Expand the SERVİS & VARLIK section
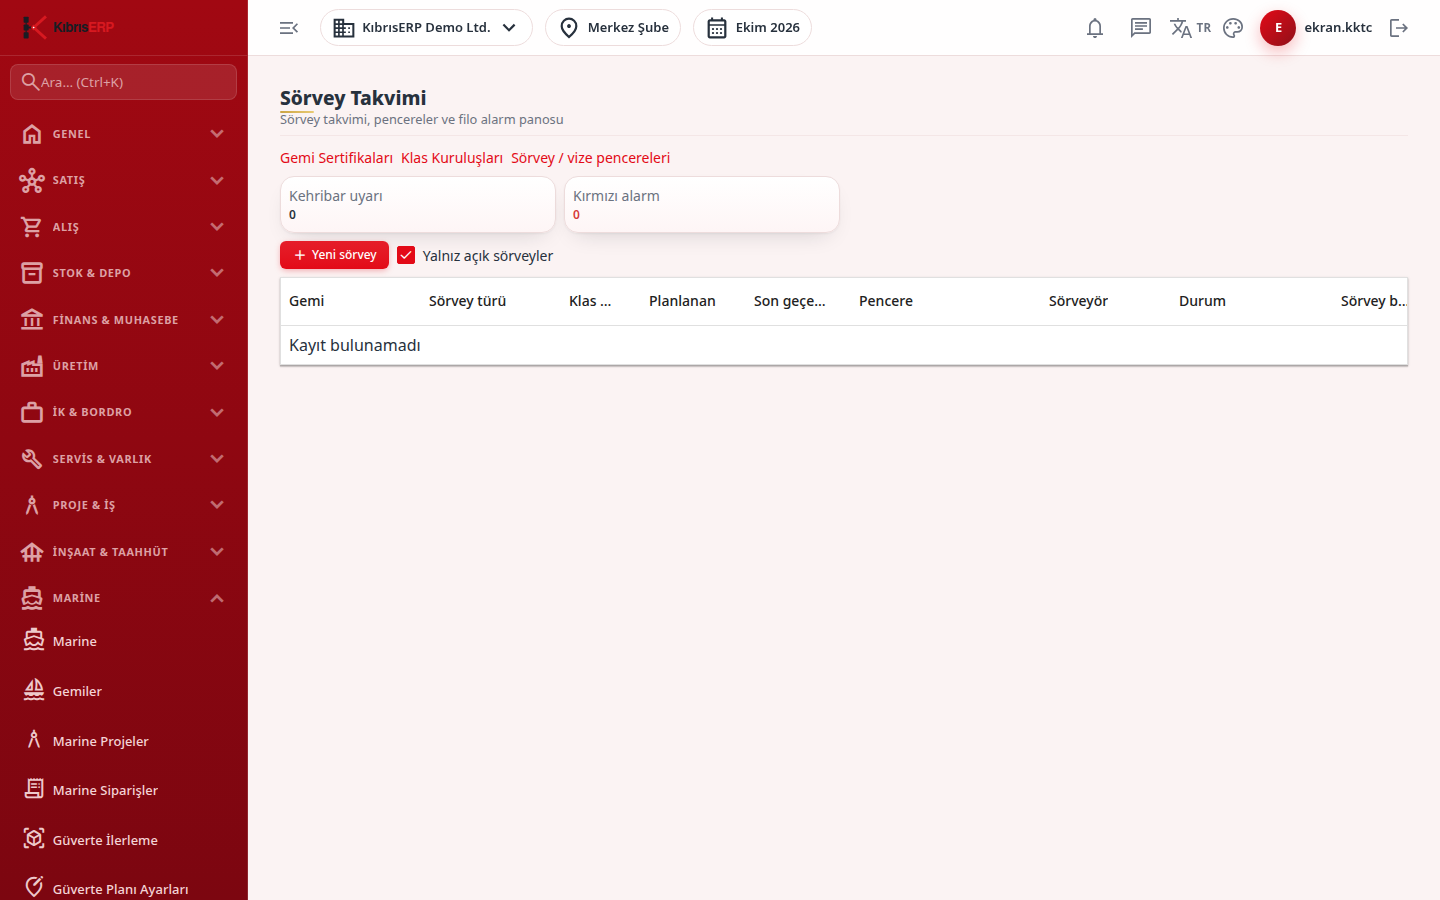This screenshot has height=900, width=1440. (x=124, y=459)
